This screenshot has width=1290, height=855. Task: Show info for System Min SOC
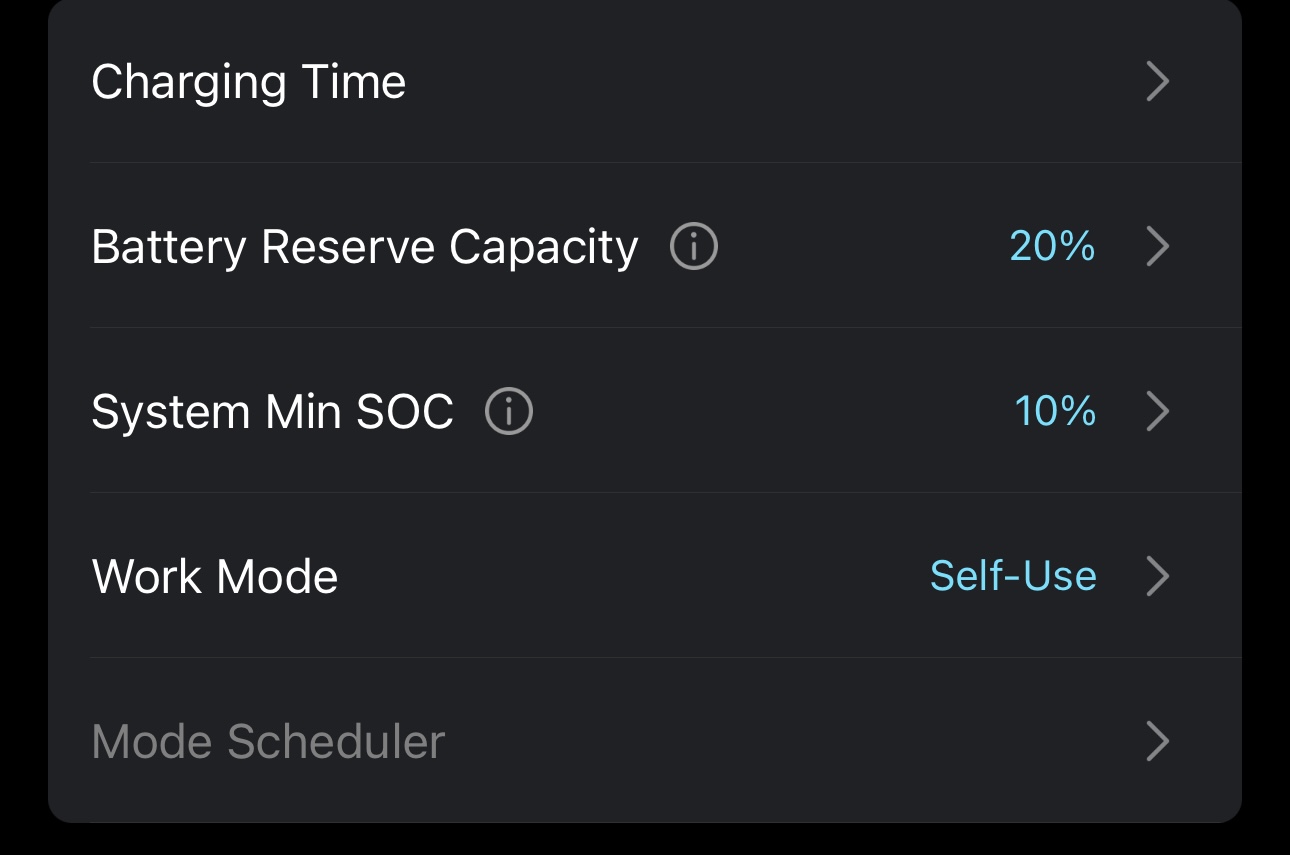(509, 412)
